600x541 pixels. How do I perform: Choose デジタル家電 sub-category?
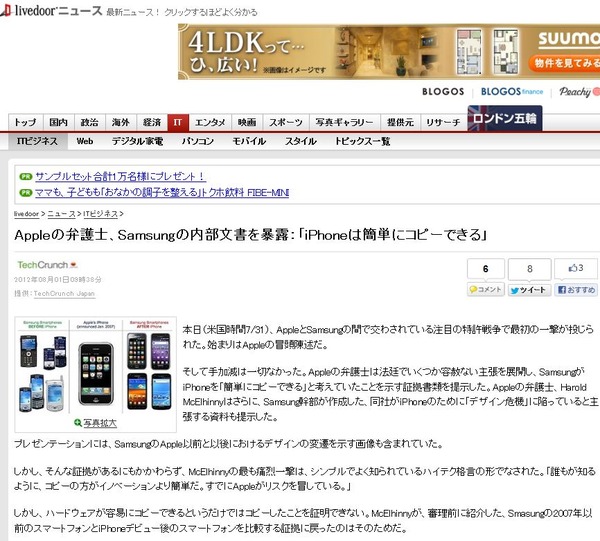[137, 141]
